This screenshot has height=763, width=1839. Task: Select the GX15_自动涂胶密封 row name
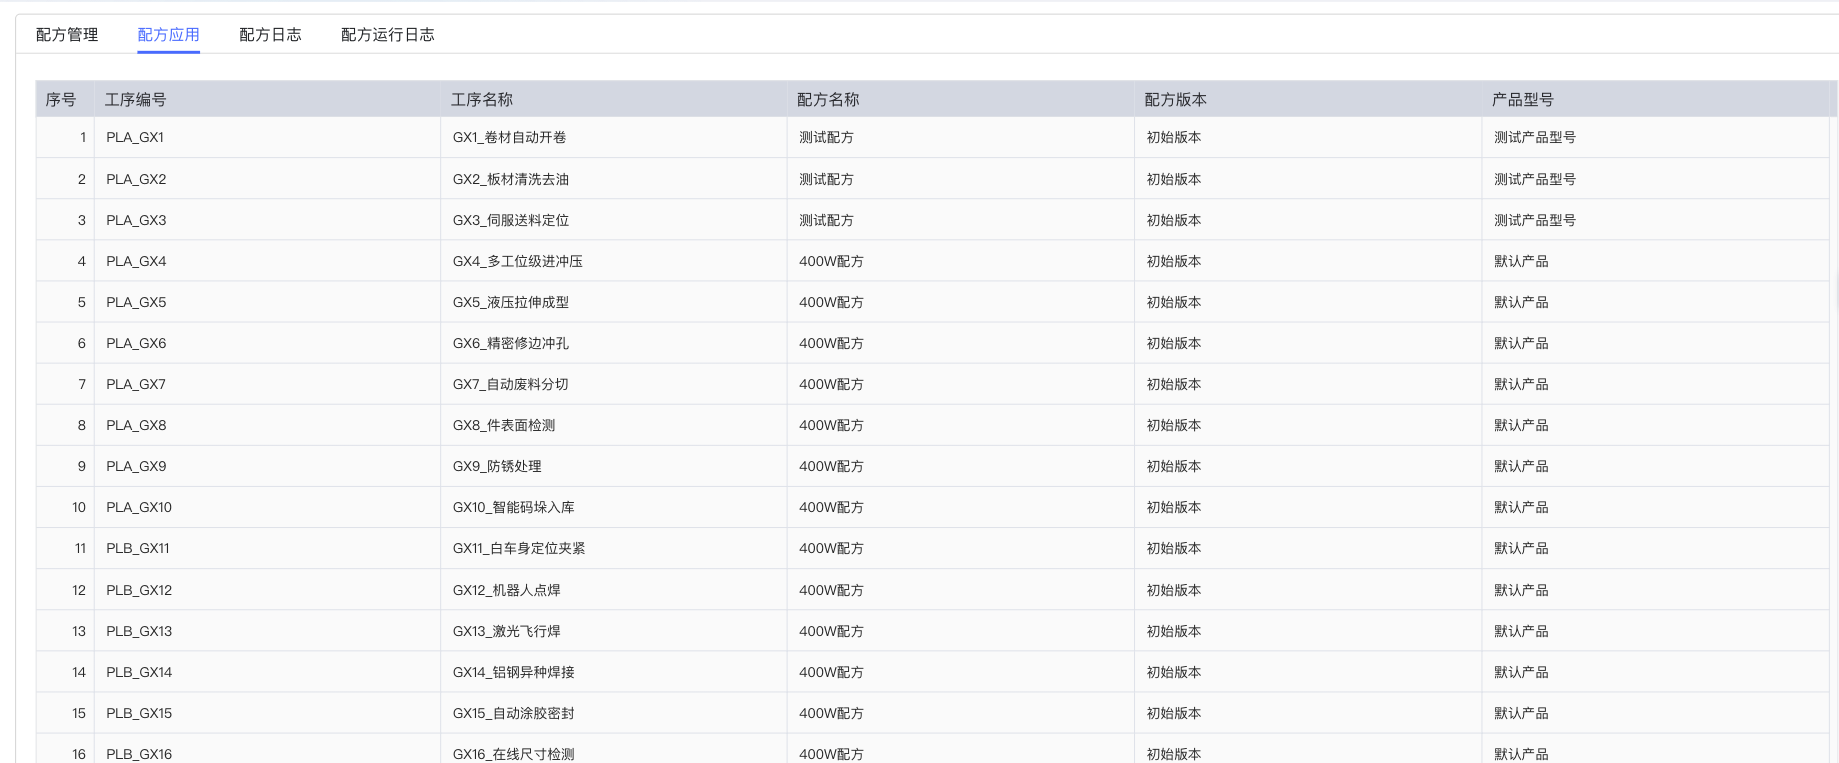(x=513, y=714)
